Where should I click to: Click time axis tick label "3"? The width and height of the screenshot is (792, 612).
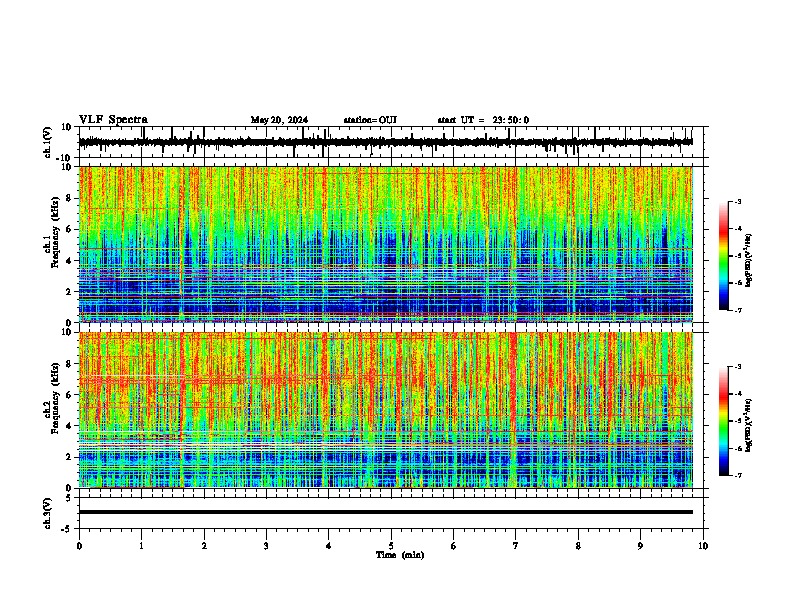click(266, 546)
